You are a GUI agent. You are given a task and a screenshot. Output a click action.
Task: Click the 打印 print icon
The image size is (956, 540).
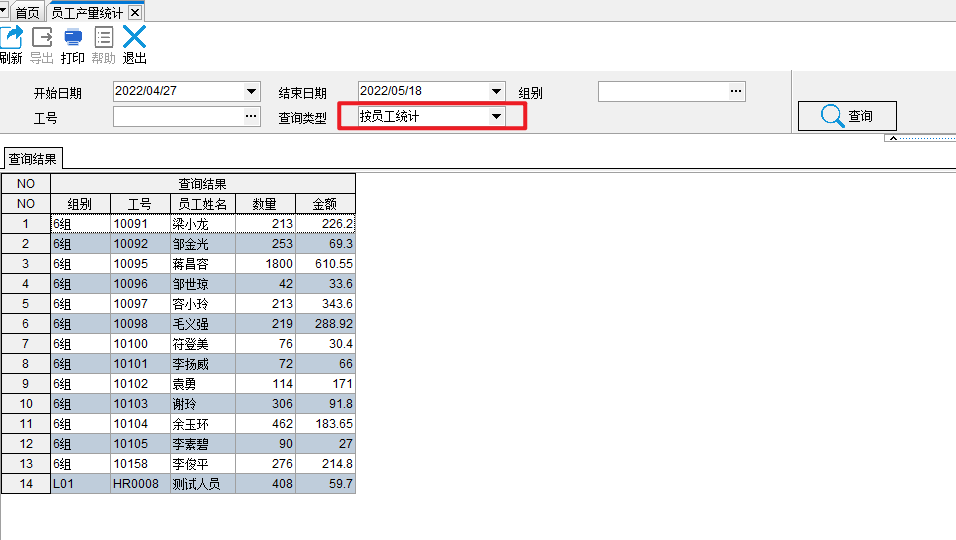(x=73, y=38)
